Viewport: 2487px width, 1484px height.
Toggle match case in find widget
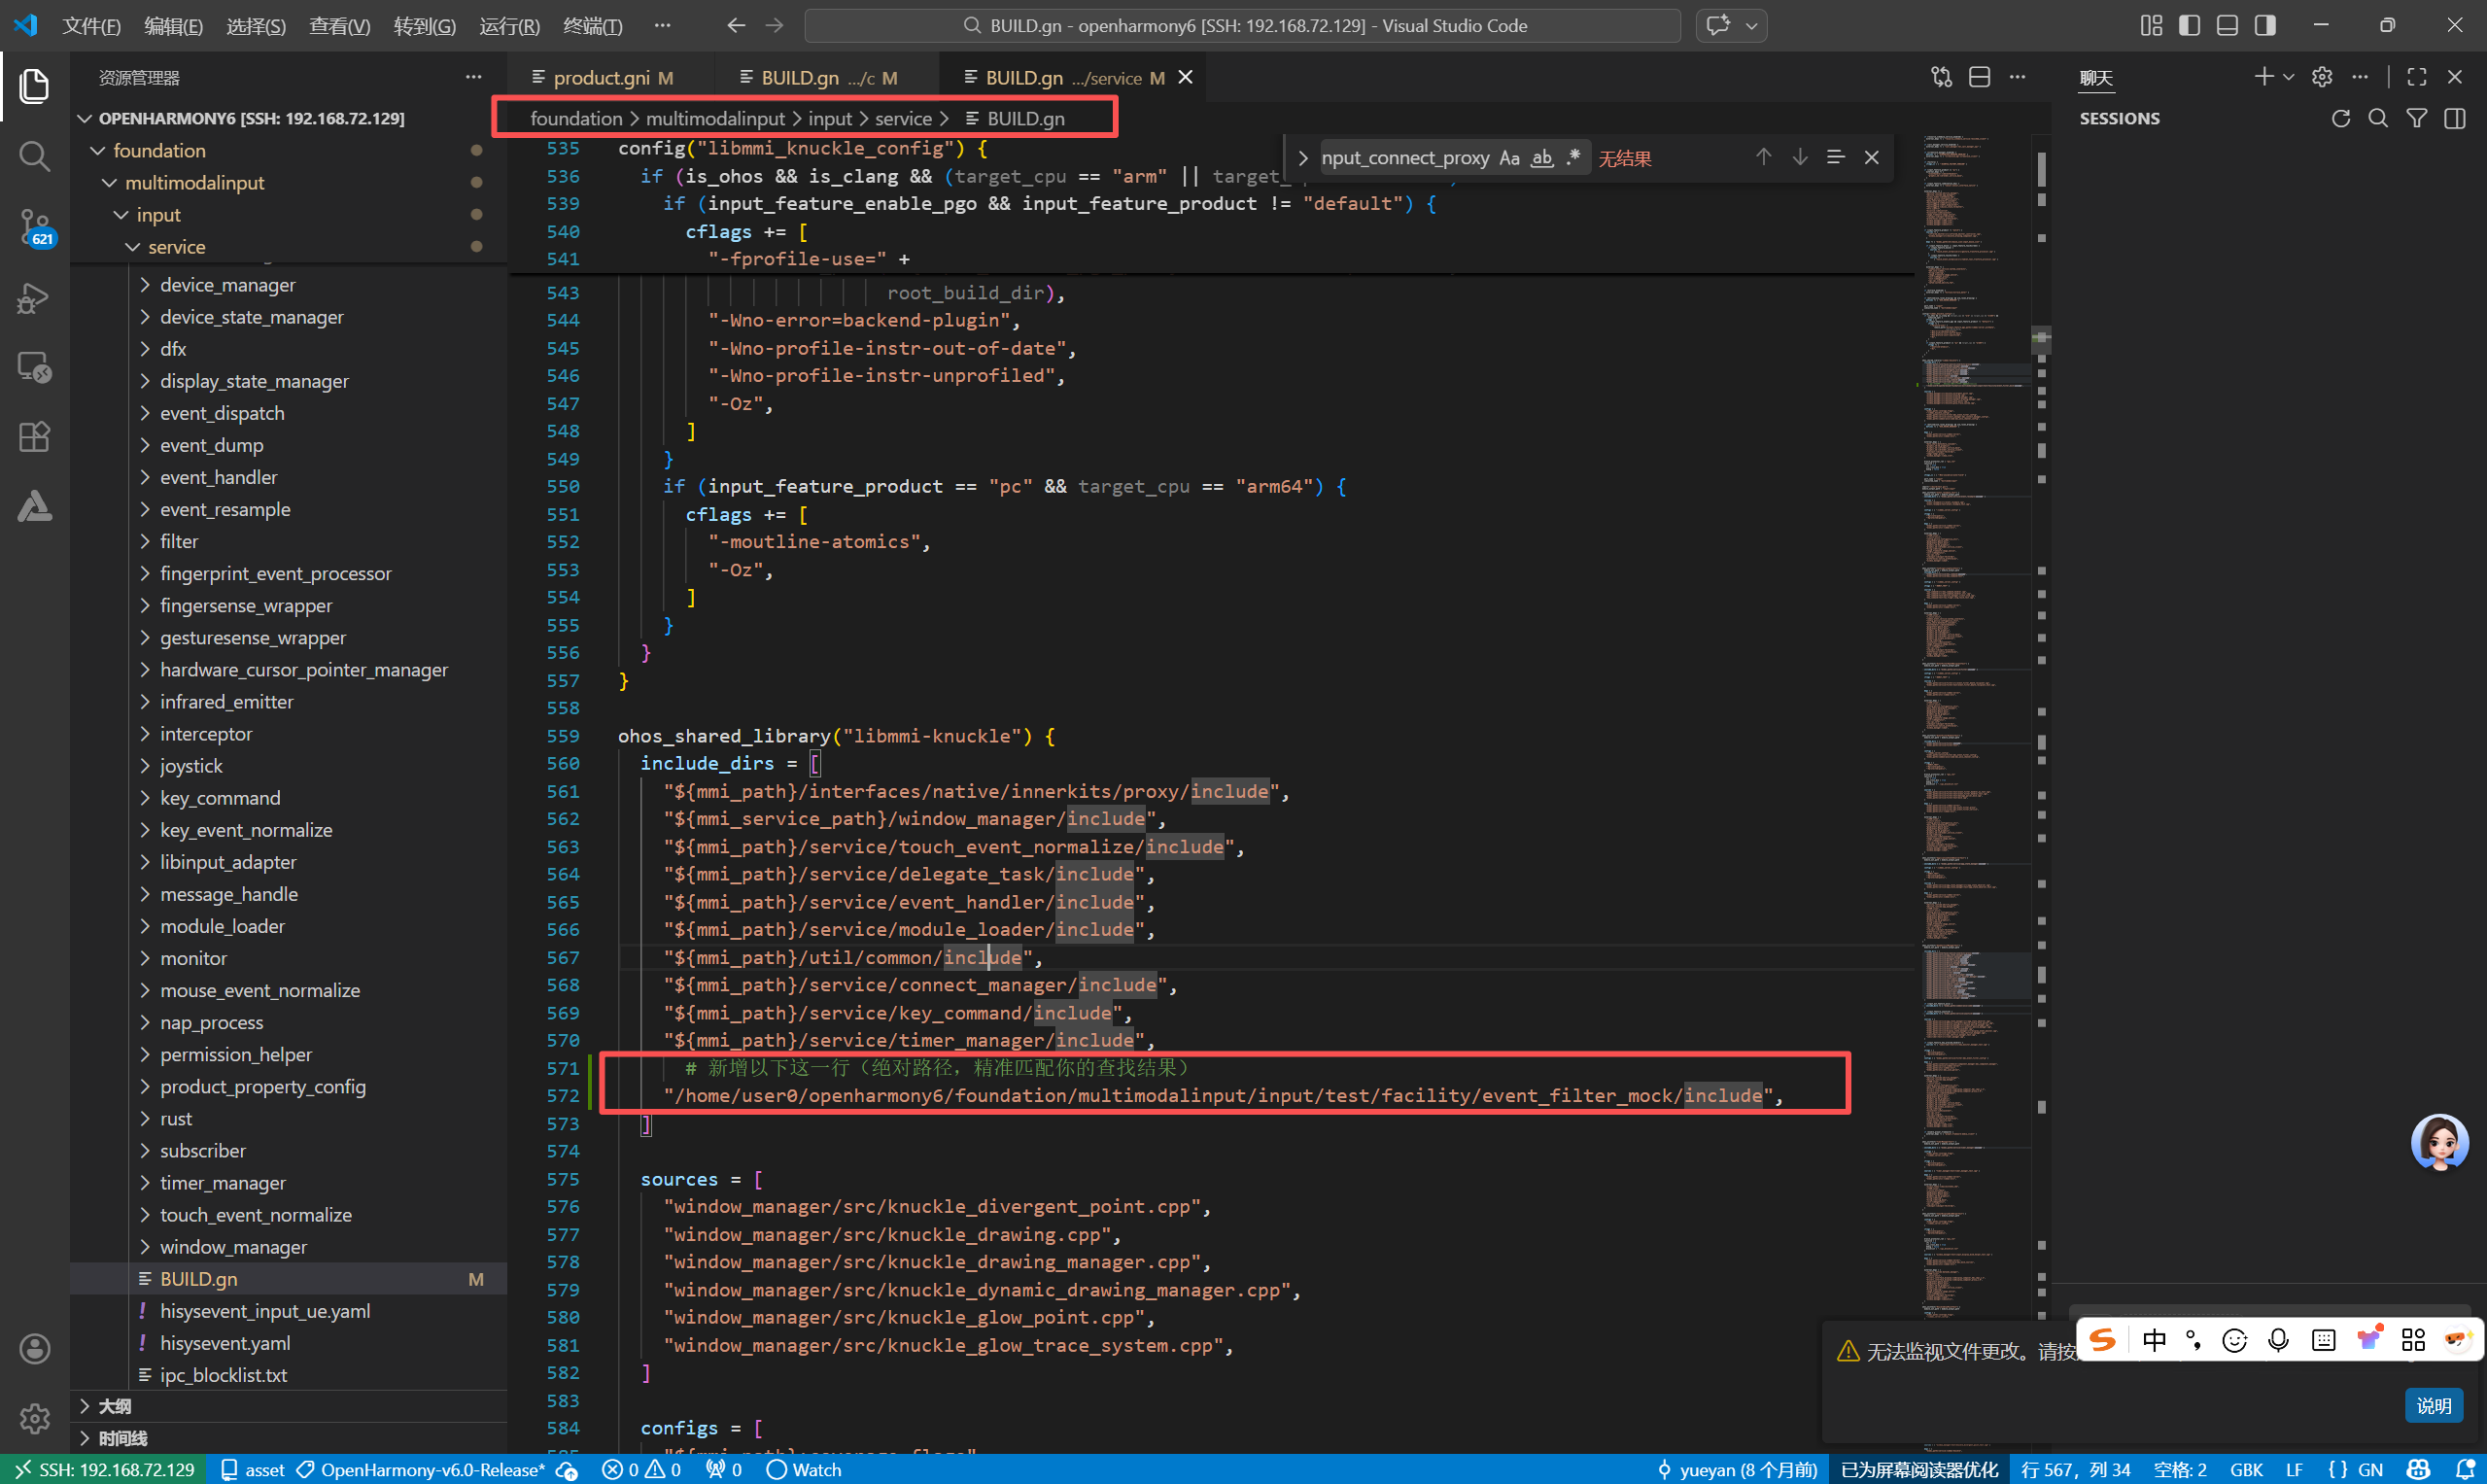pos(1509,158)
